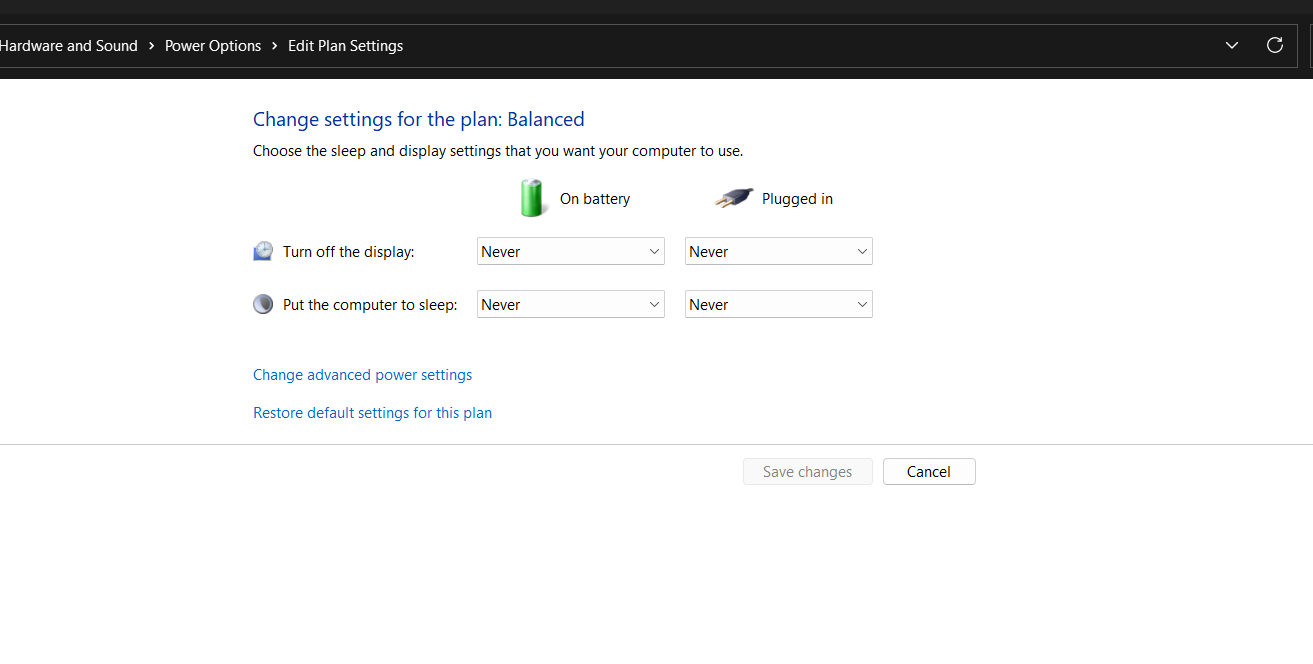
Task: Open Change advanced power settings link
Action: click(x=362, y=375)
